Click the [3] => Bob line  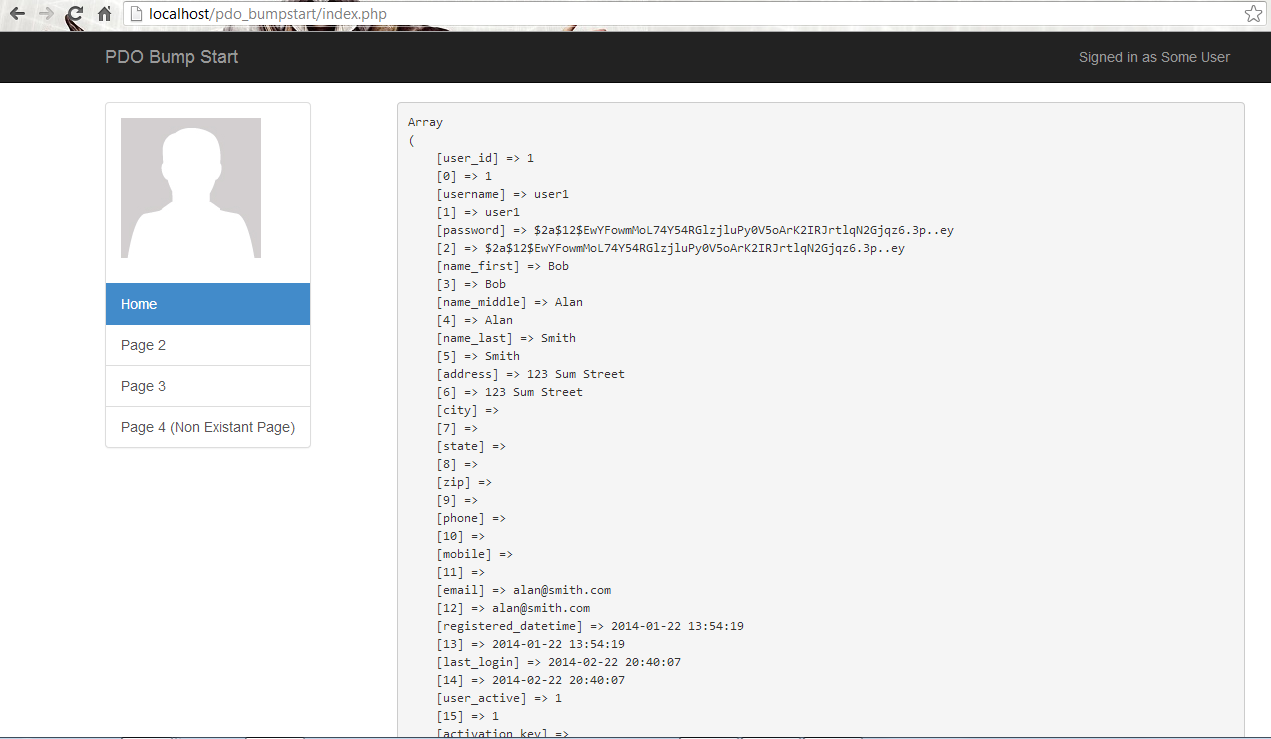tap(471, 284)
